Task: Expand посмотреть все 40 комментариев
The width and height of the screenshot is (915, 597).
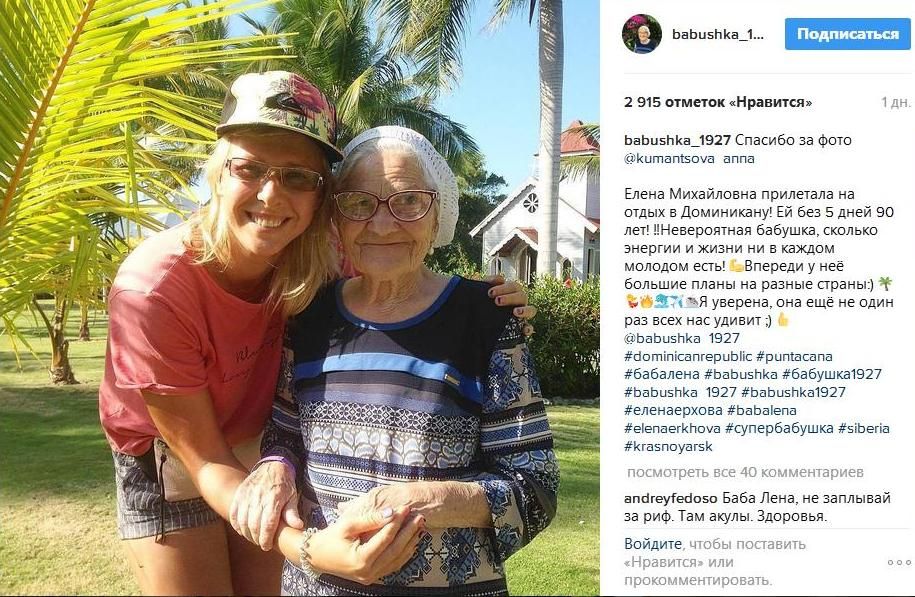Action: coord(745,472)
